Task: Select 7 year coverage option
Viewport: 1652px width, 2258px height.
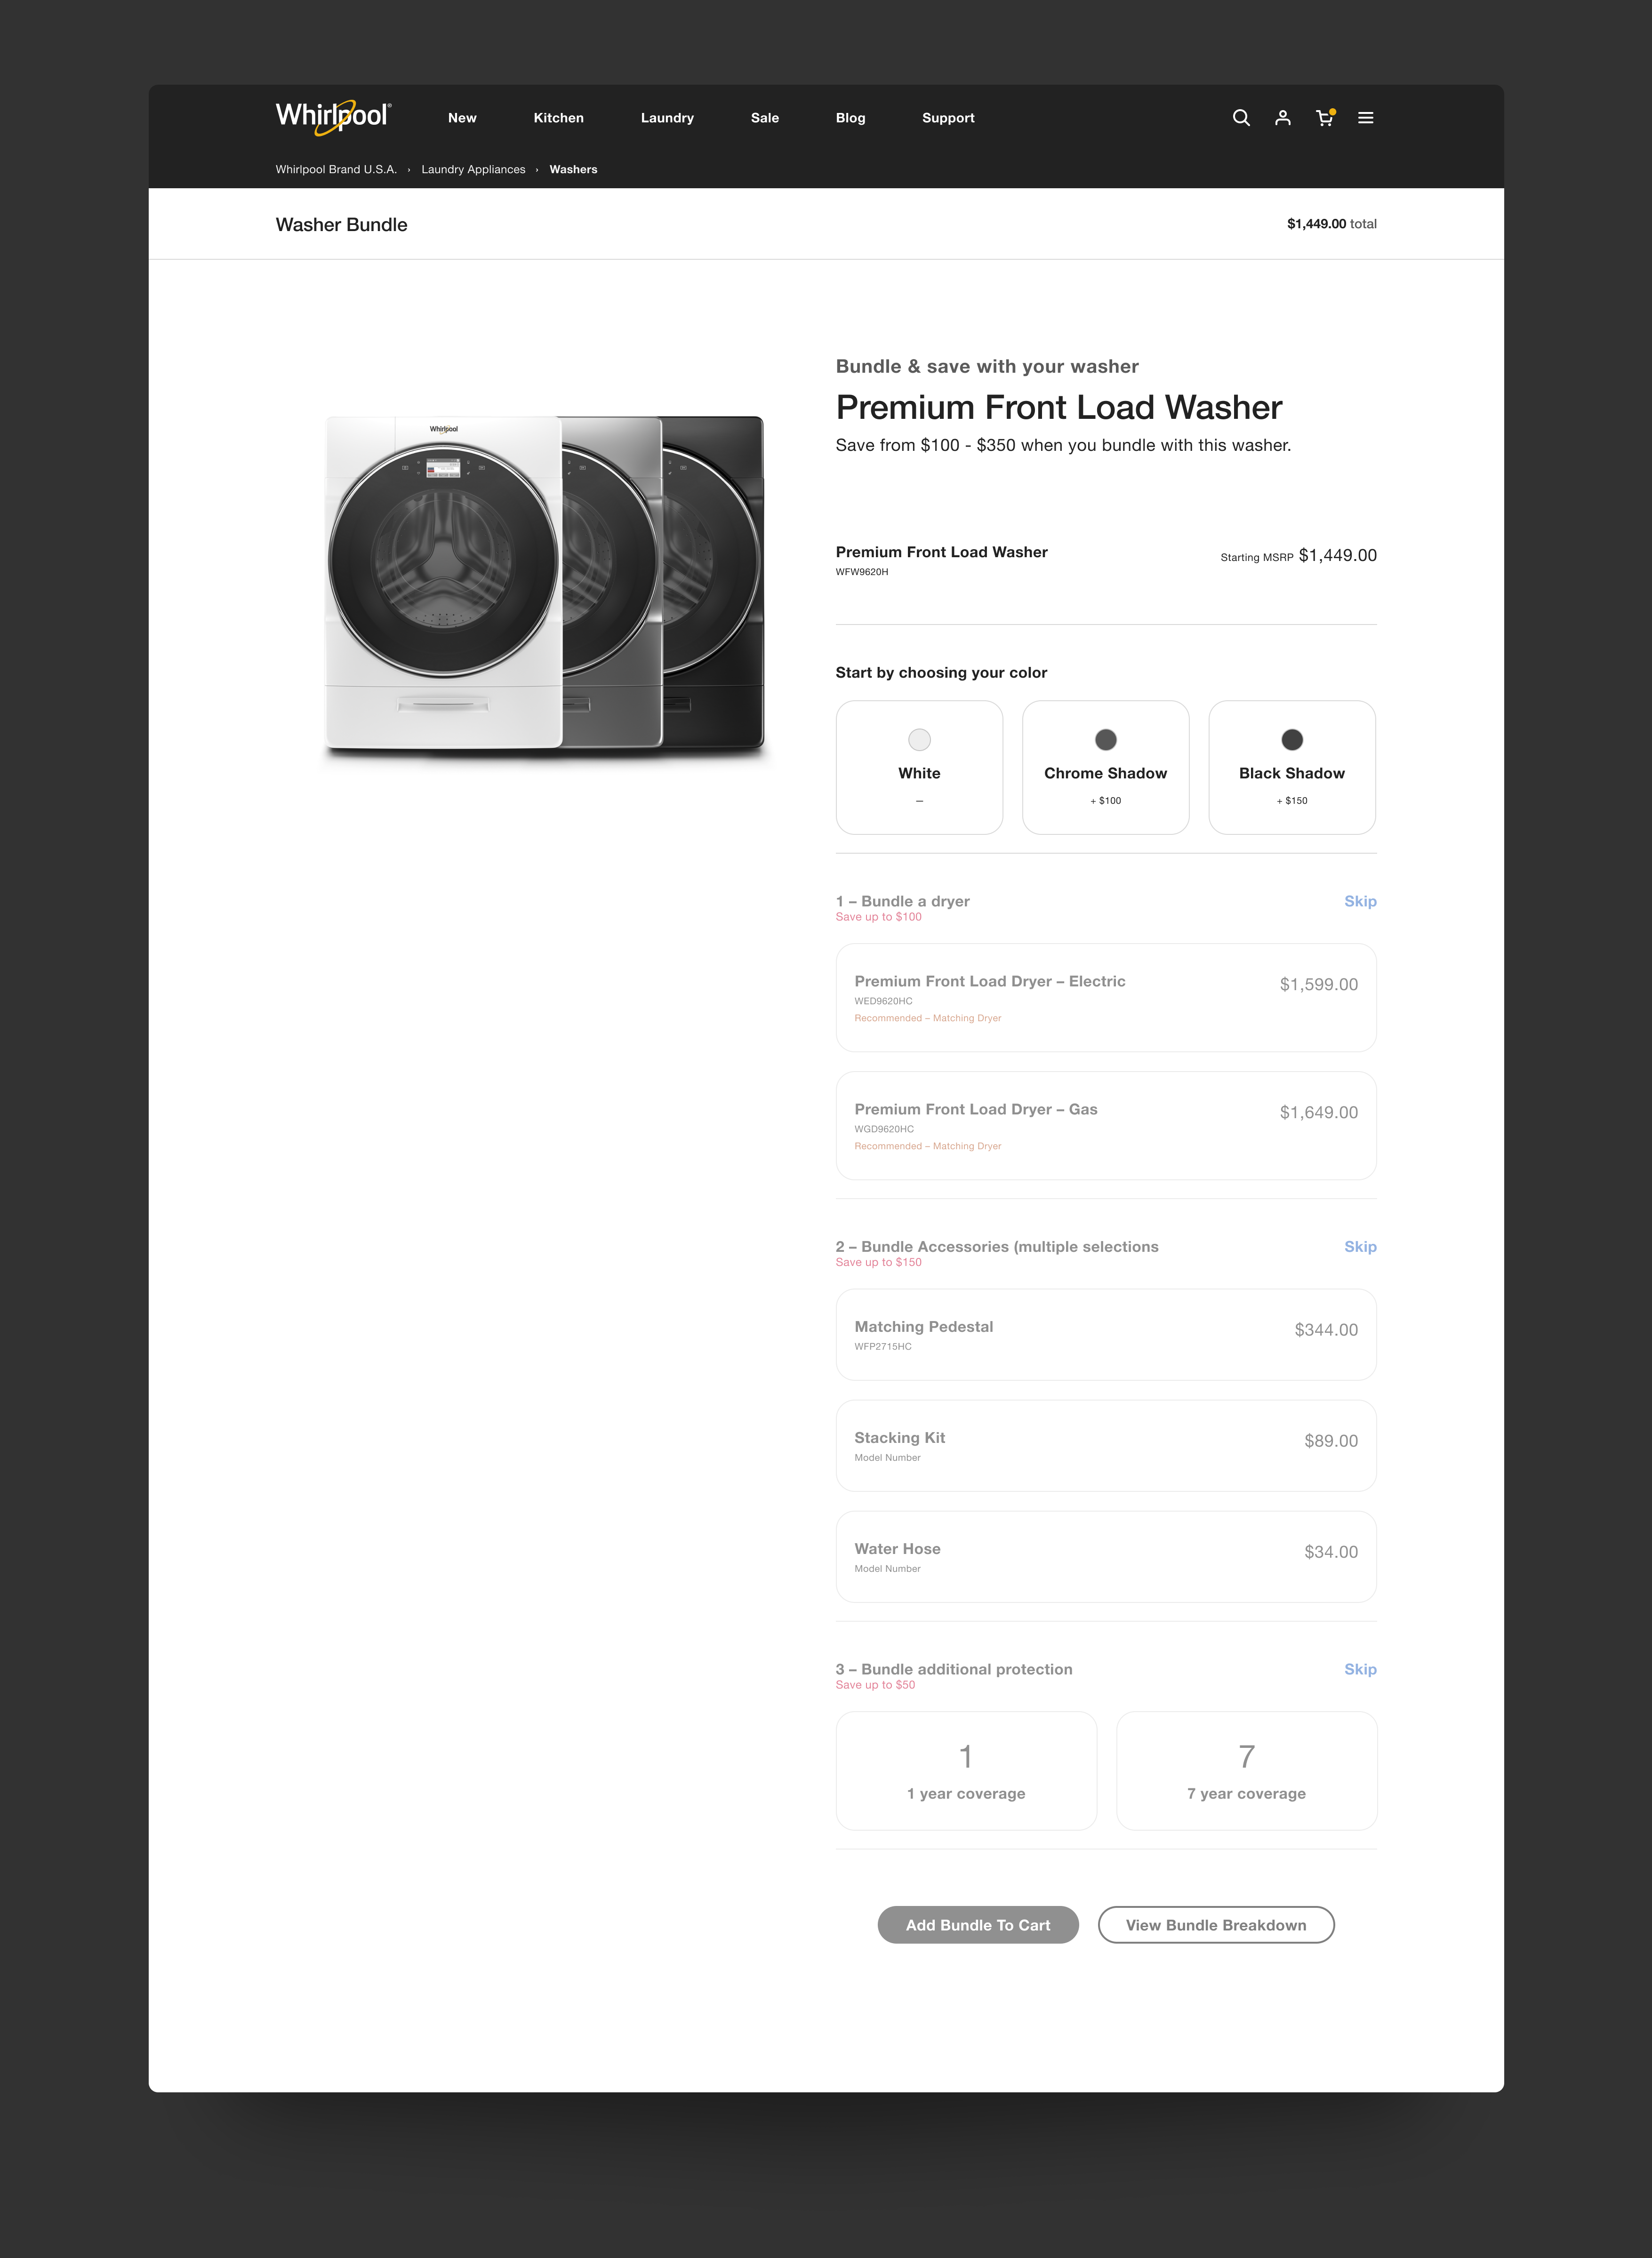Action: click(1246, 1771)
